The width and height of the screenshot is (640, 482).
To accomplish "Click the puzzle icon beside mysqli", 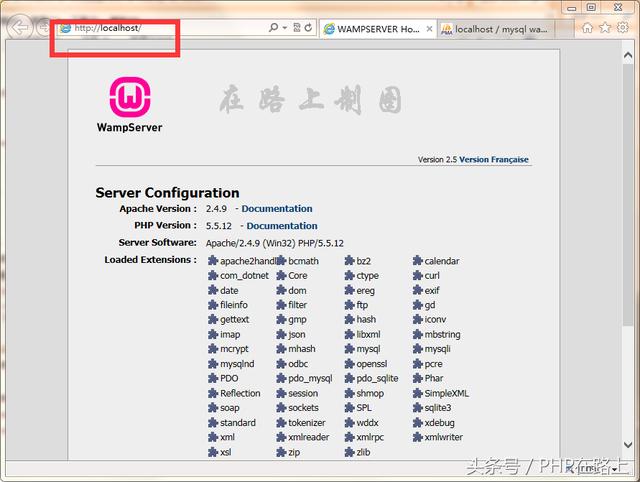I will (x=418, y=349).
